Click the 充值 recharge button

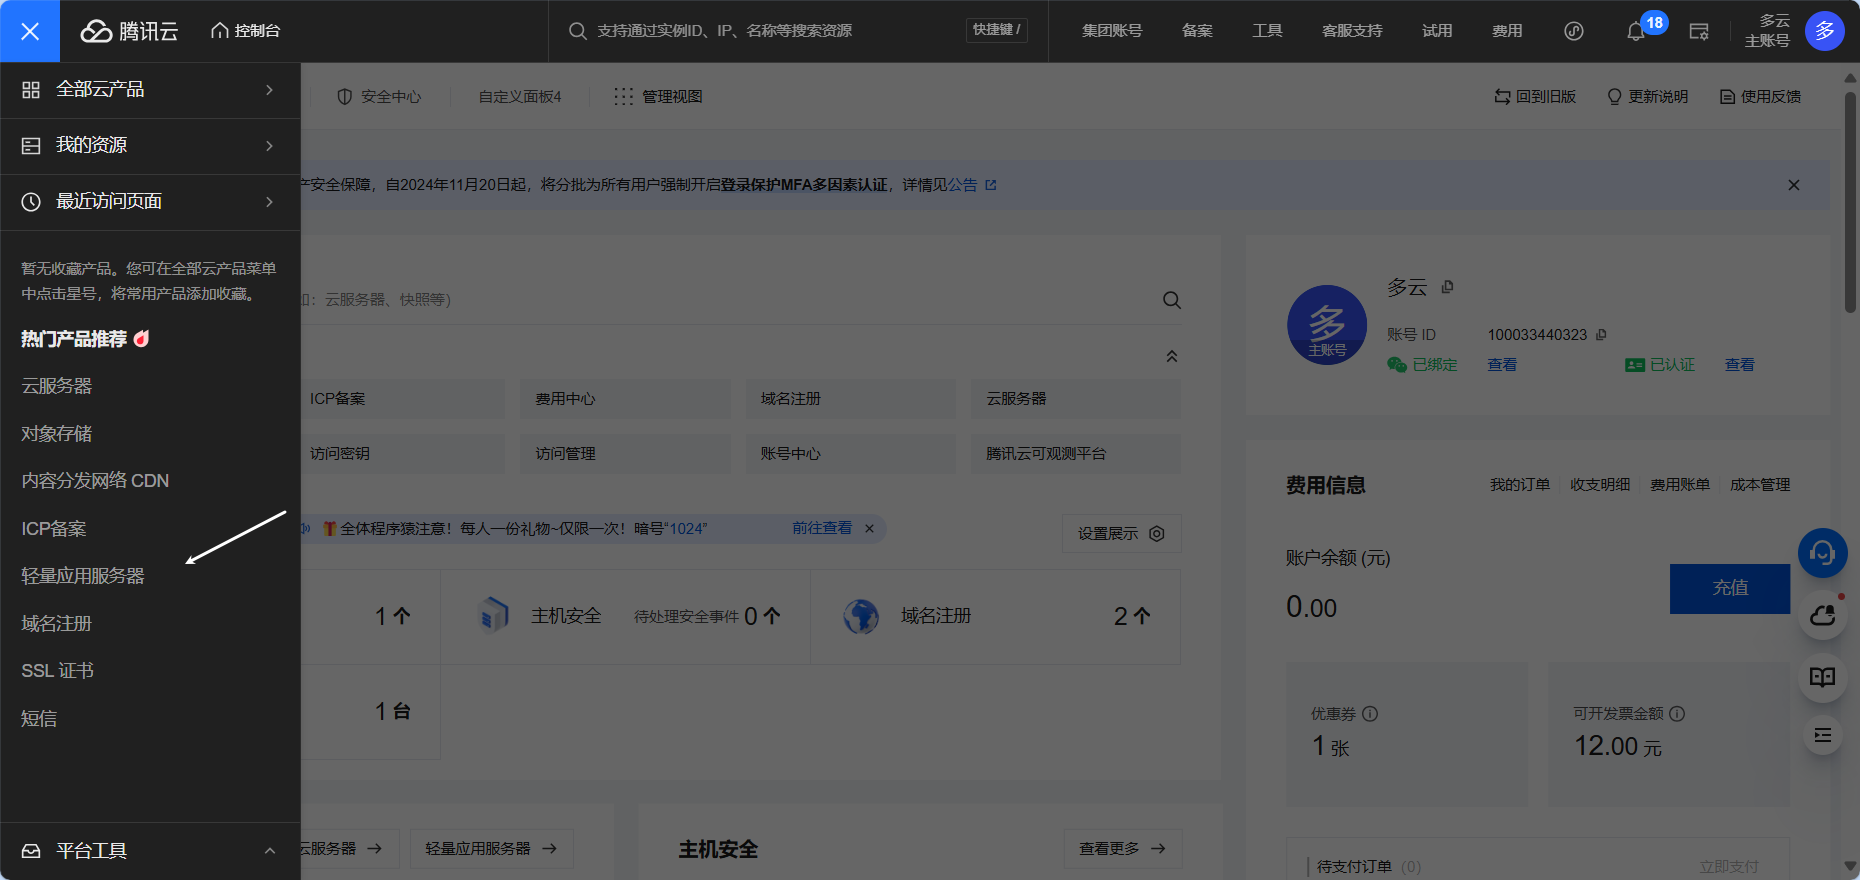(1729, 588)
